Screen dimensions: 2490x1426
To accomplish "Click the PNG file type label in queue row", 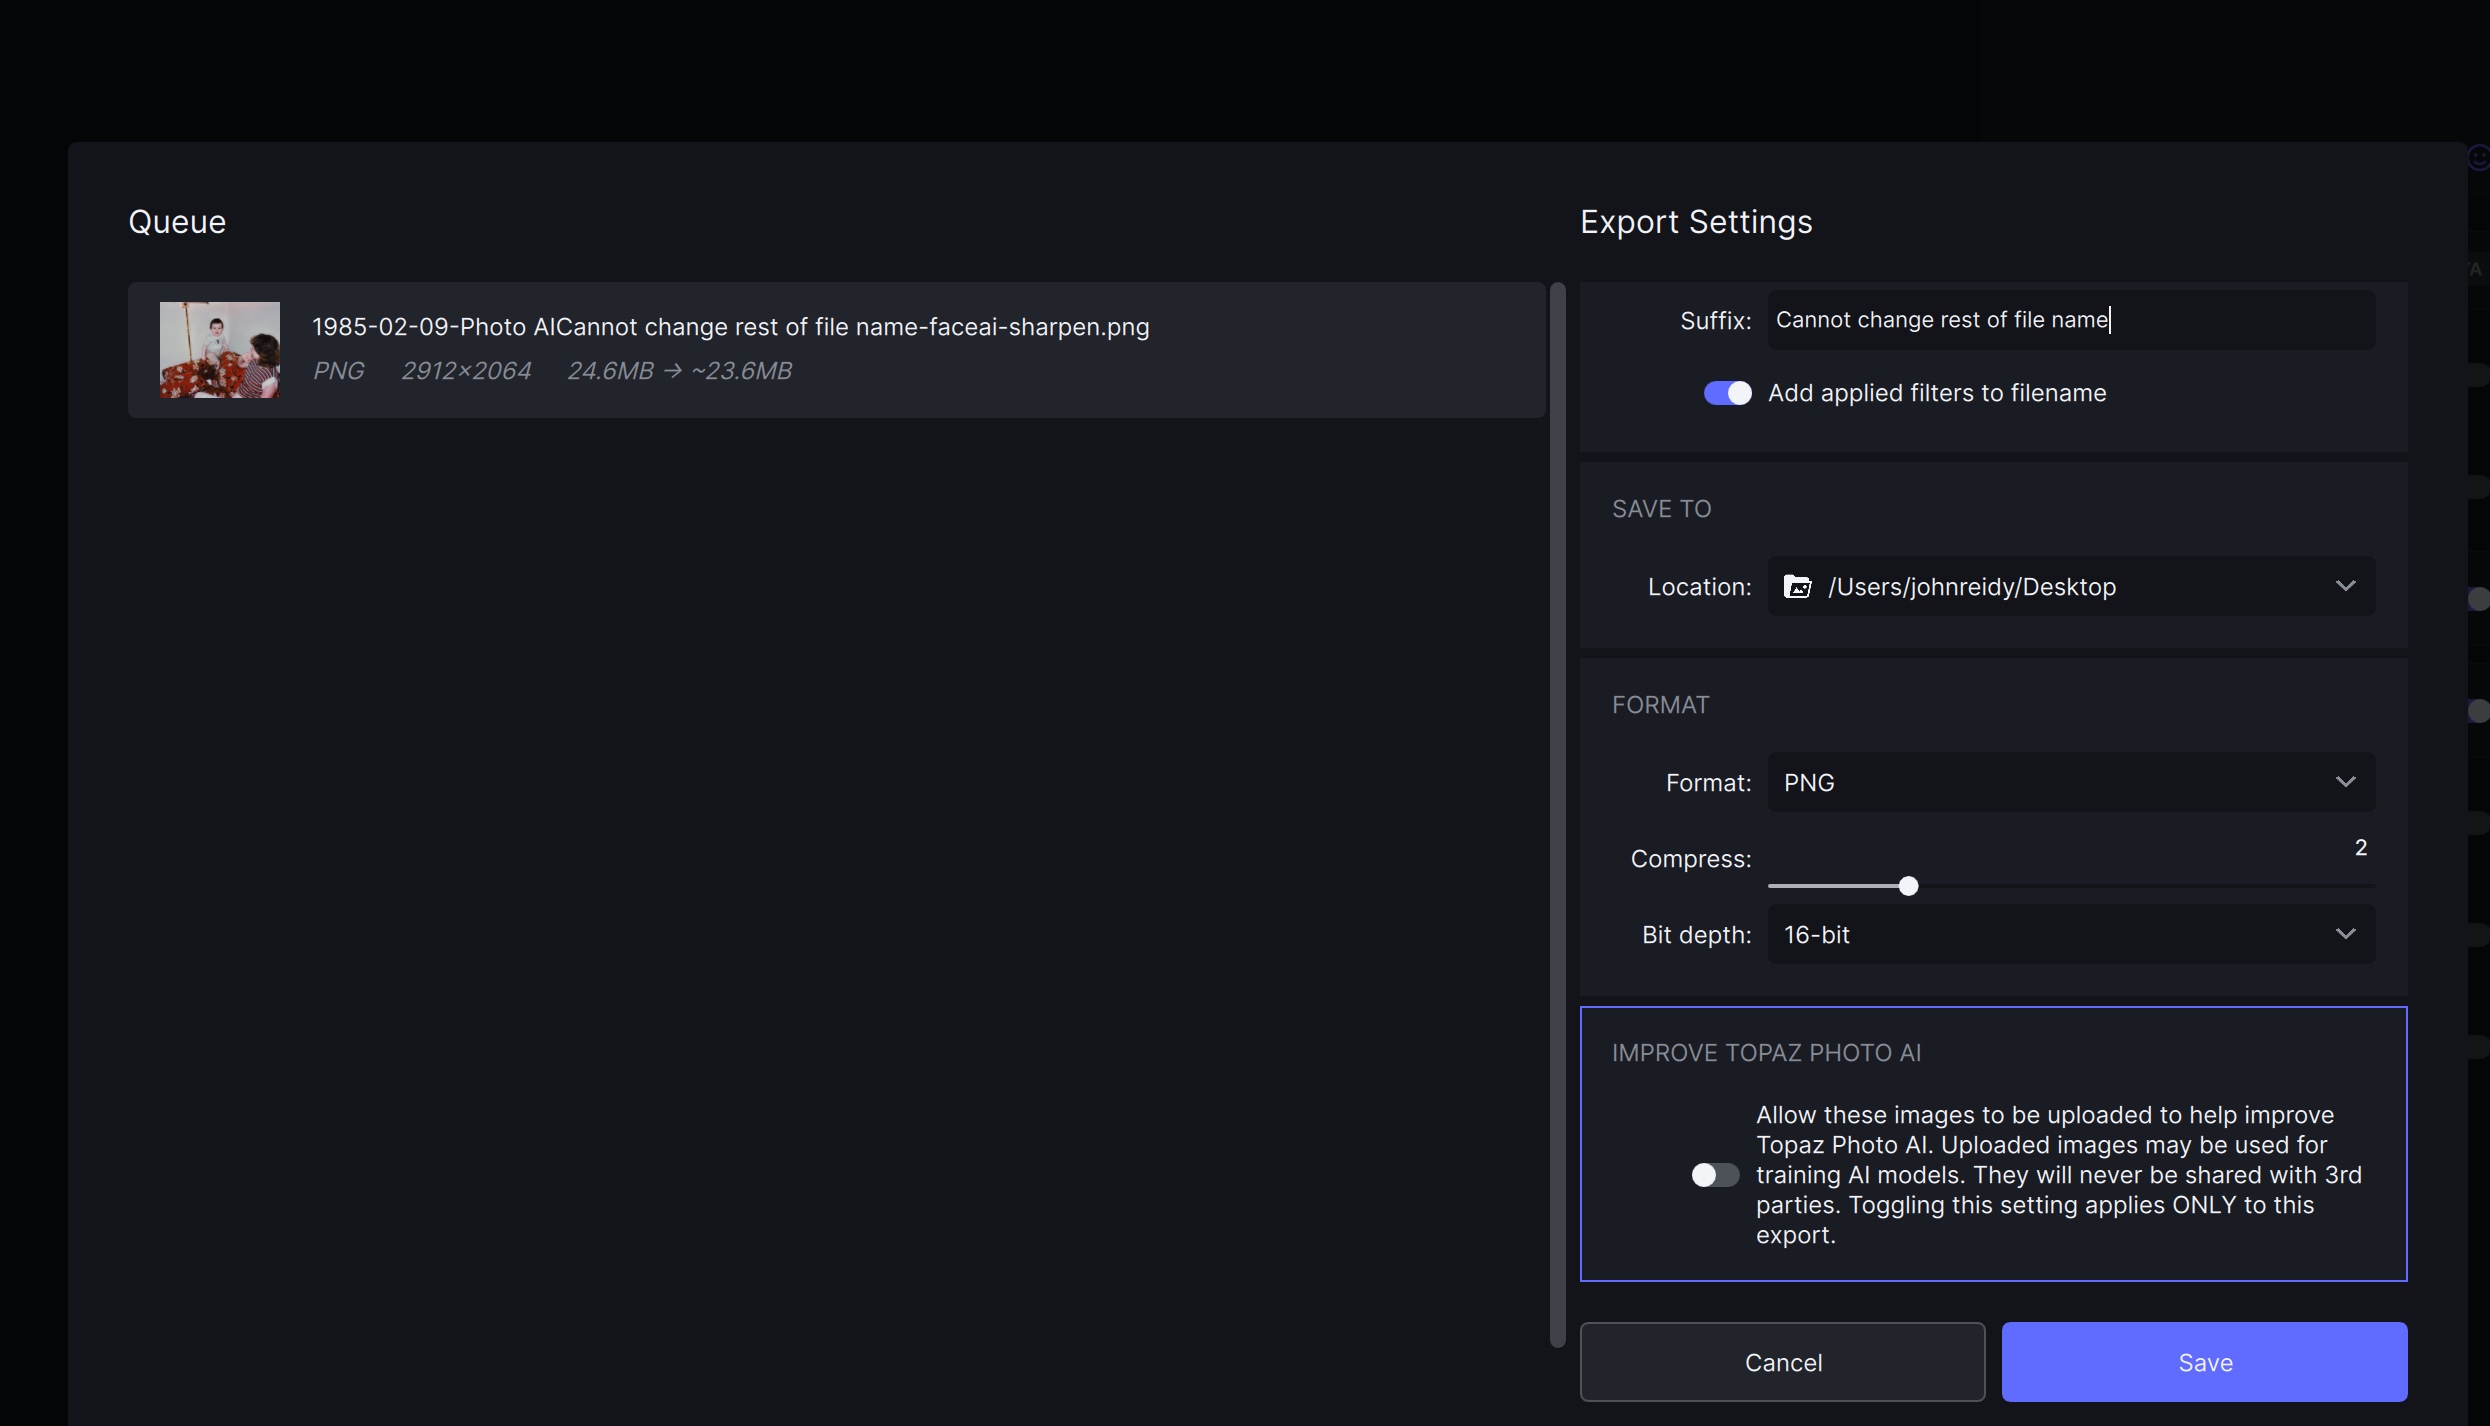I will click(339, 371).
